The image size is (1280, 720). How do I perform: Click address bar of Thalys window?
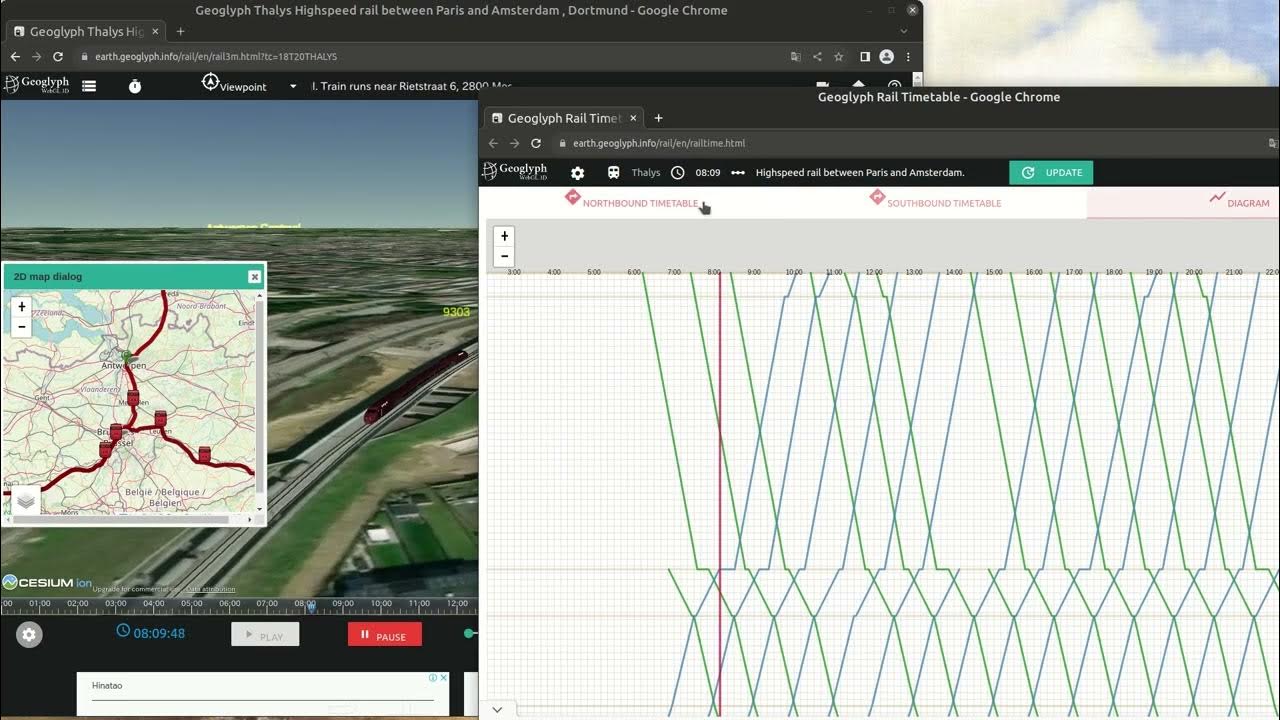click(x=430, y=57)
